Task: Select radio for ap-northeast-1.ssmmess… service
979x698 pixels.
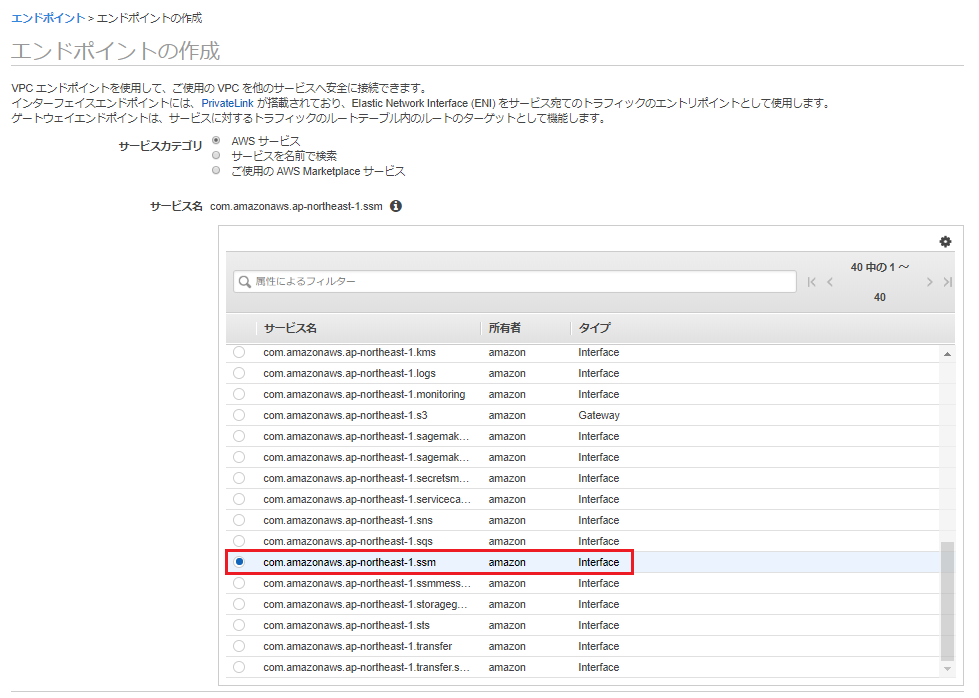Action: pos(239,583)
